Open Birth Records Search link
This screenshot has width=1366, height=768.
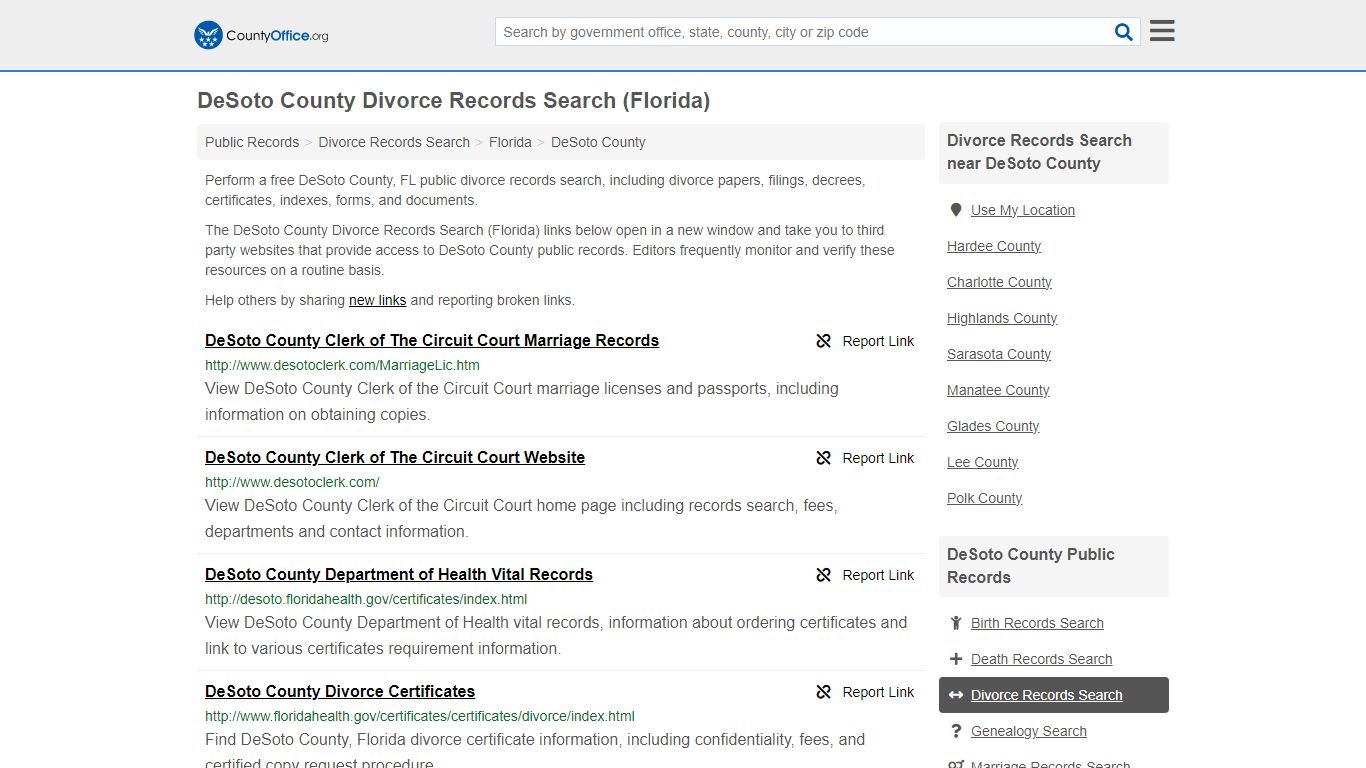click(x=1037, y=623)
